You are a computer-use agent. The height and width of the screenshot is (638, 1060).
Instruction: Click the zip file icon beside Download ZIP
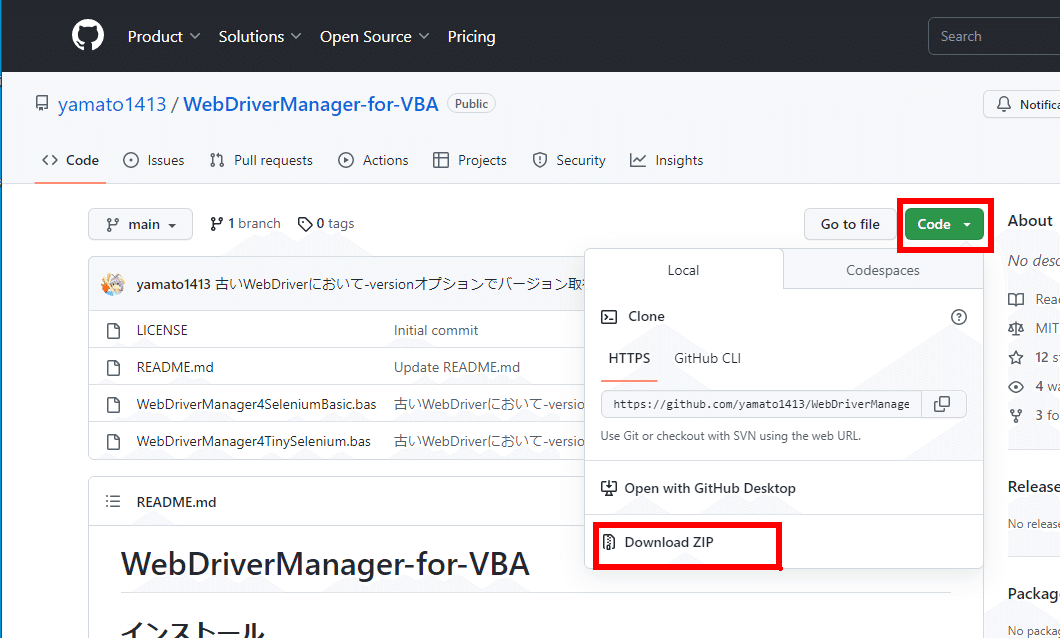[x=609, y=542]
